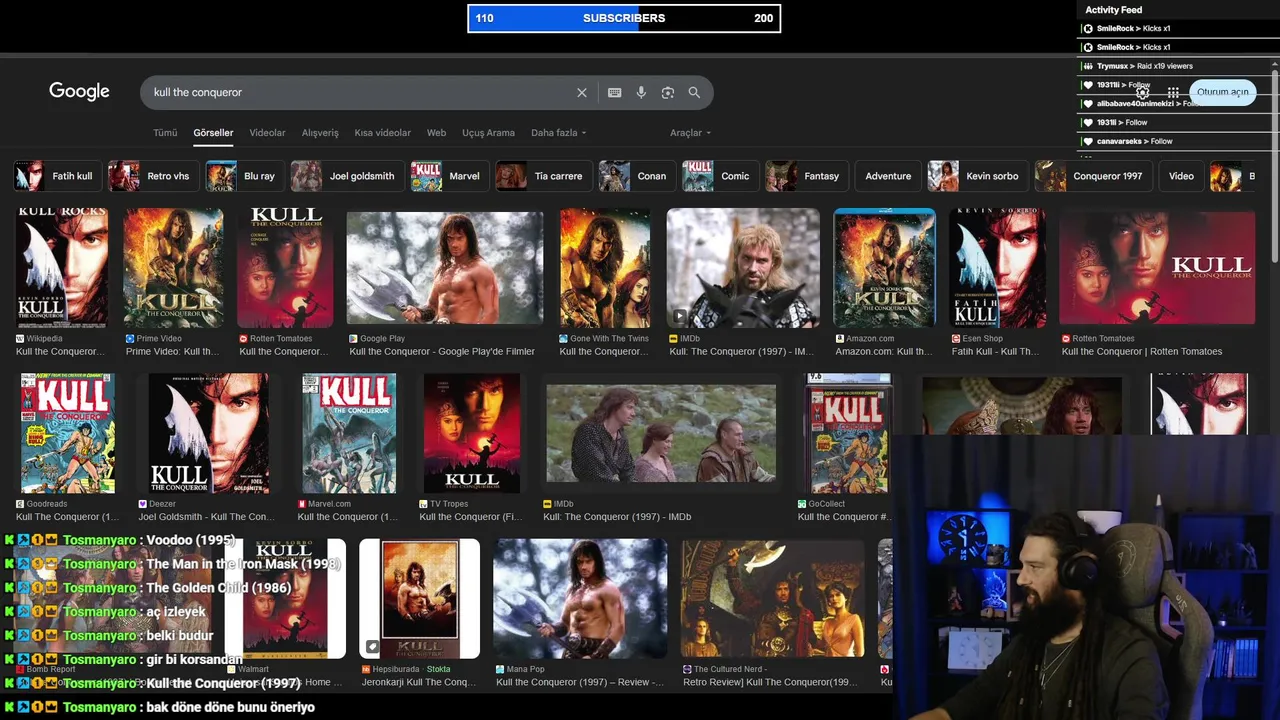Viewport: 1280px width, 720px height.
Task: Open the Alışveriş tab
Action: (320, 132)
